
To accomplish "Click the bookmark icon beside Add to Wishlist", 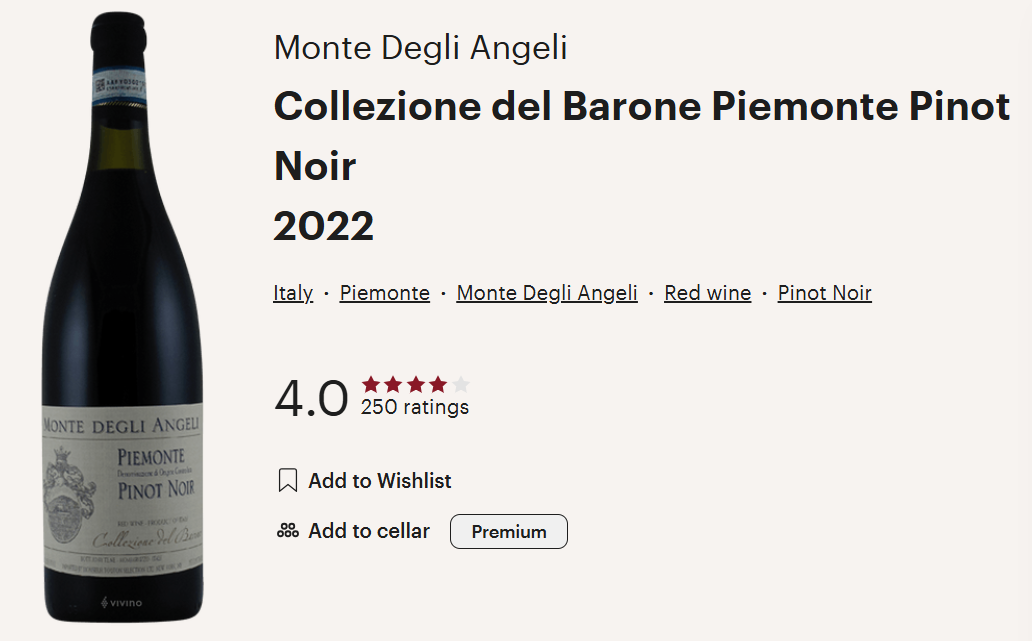I will tap(288, 481).
